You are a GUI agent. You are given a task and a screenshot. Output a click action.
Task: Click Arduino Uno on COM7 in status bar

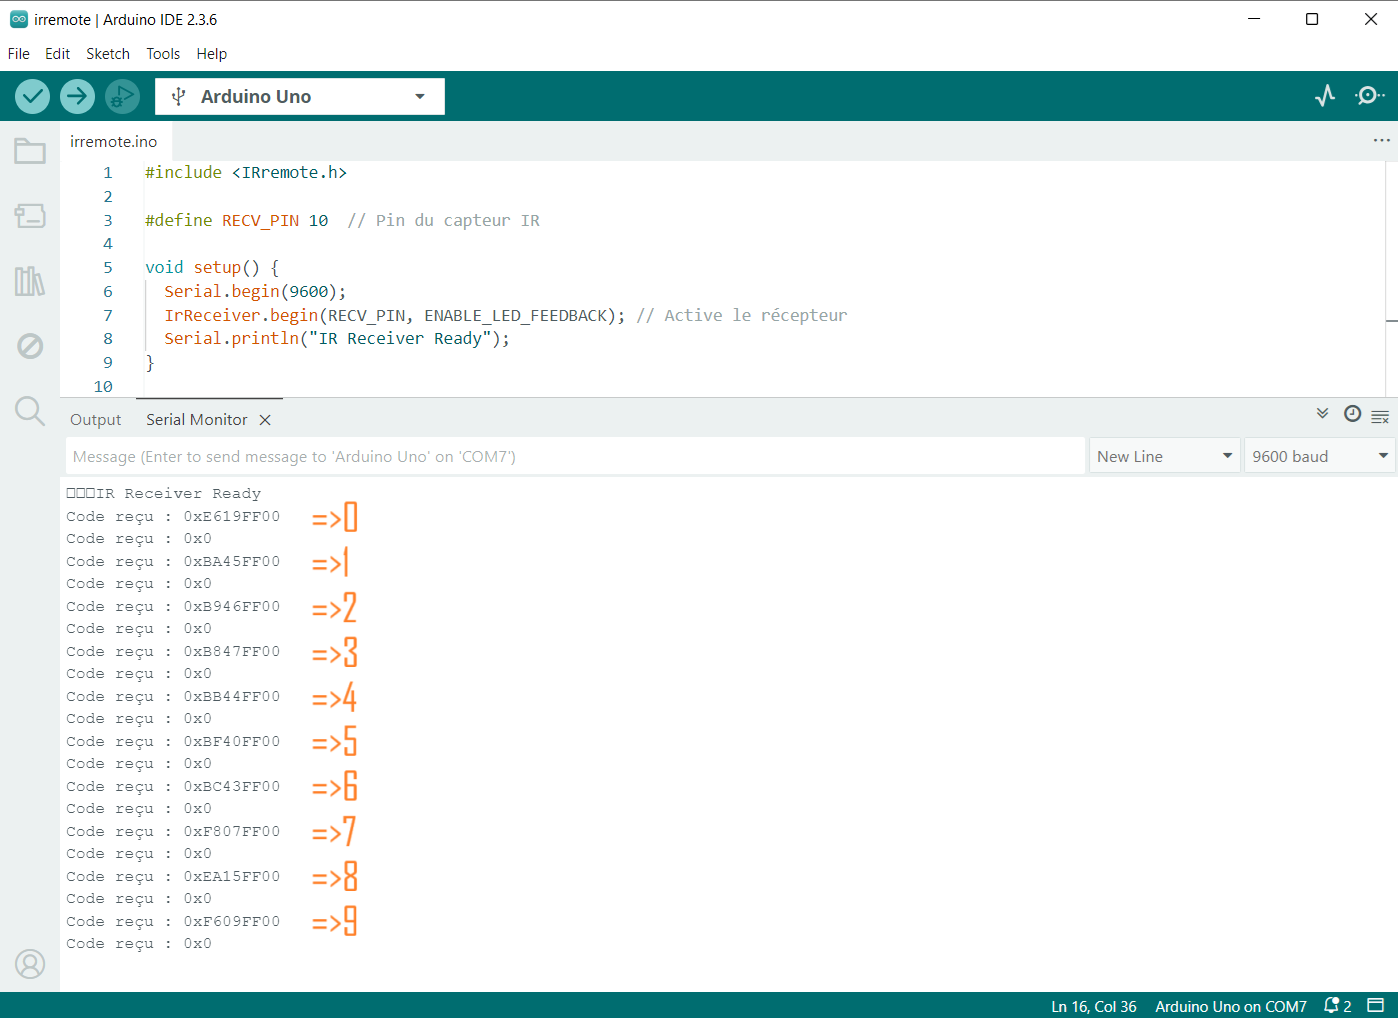pos(1231,1006)
